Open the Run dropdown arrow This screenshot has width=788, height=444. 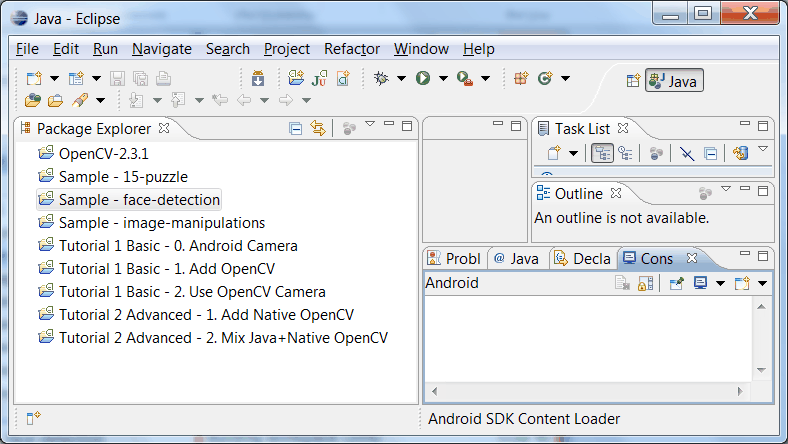(443, 78)
